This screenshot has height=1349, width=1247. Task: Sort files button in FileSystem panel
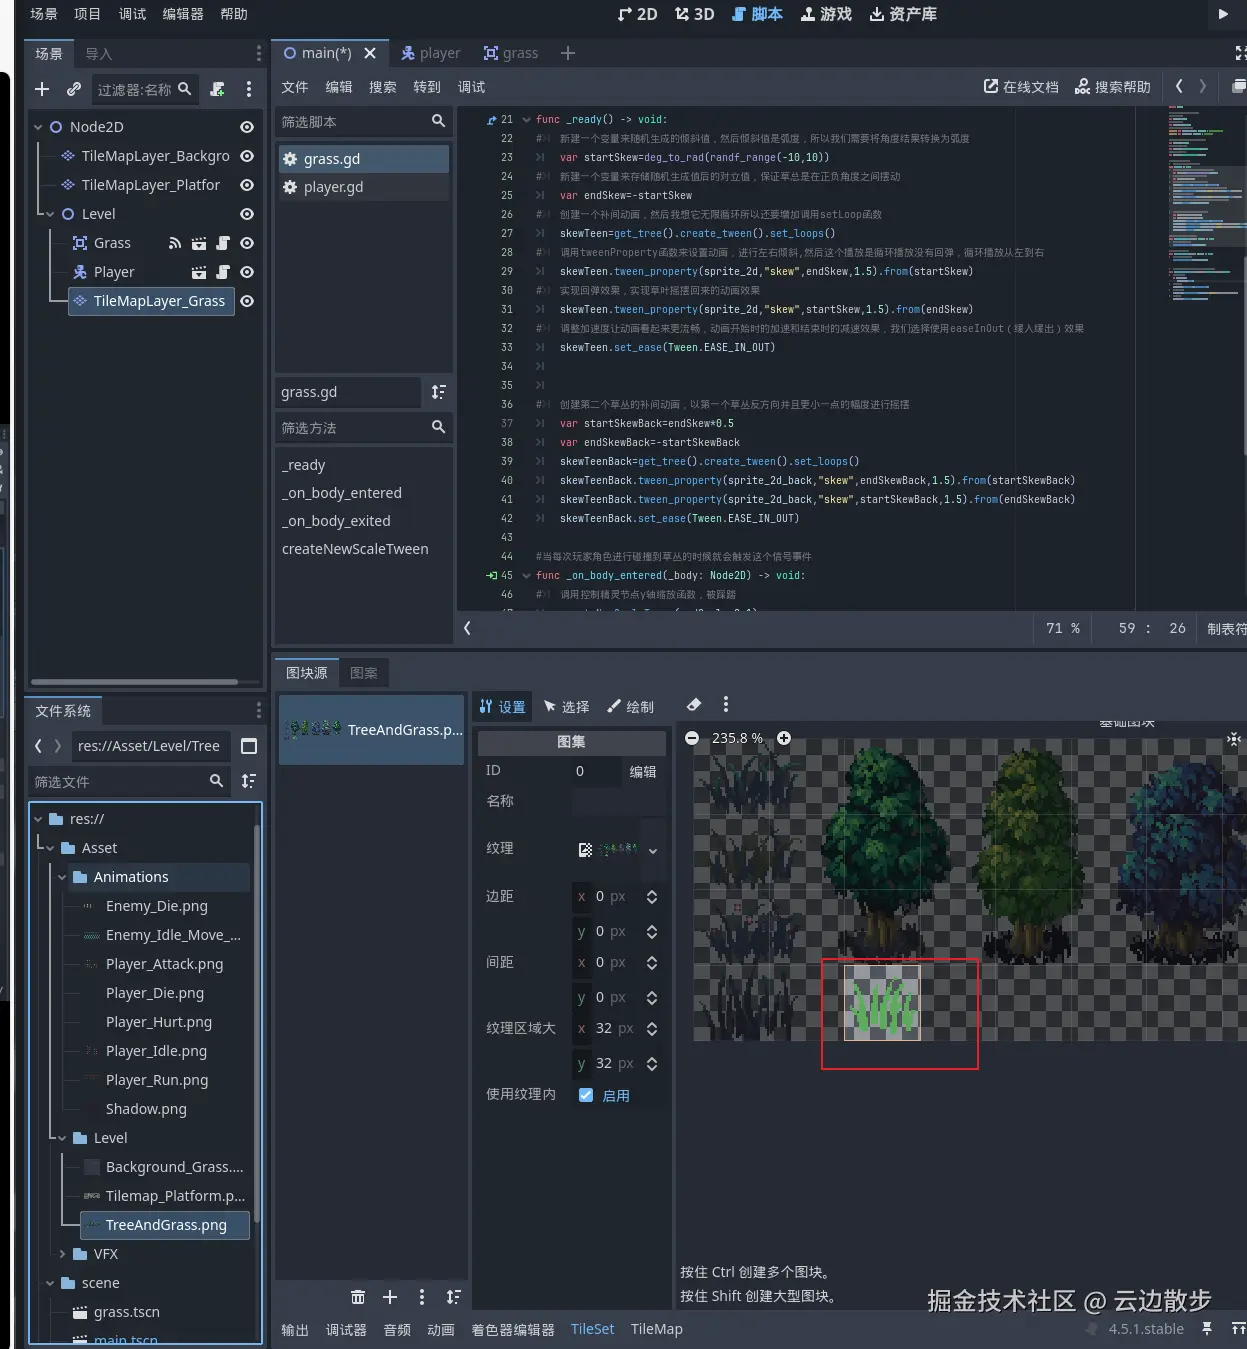click(x=249, y=781)
